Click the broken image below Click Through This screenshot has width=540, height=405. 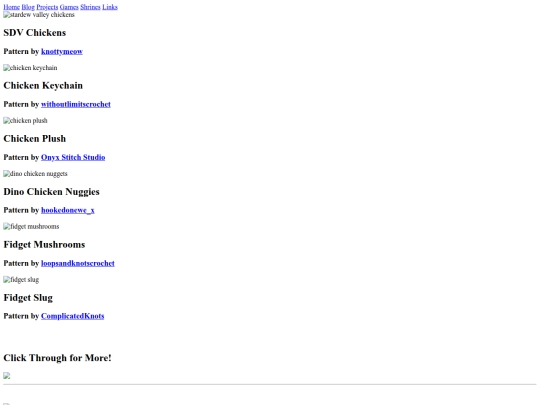coord(7,376)
